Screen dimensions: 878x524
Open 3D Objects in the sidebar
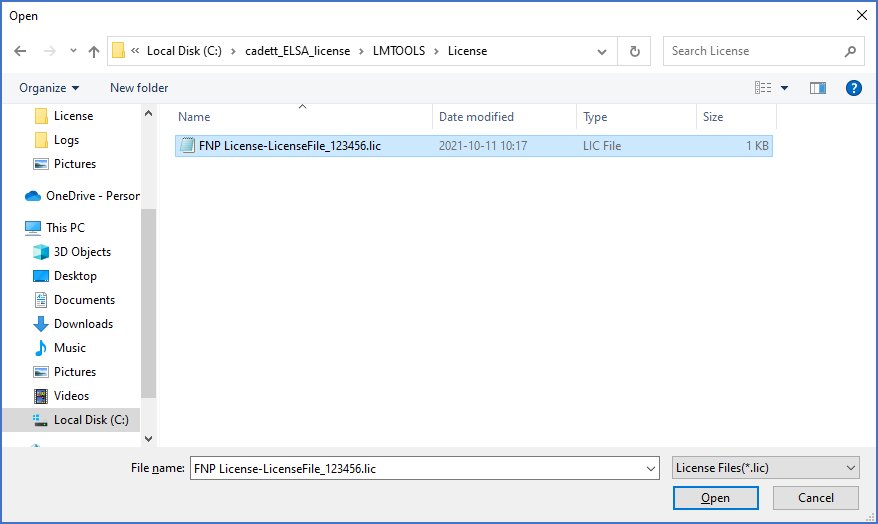[82, 252]
